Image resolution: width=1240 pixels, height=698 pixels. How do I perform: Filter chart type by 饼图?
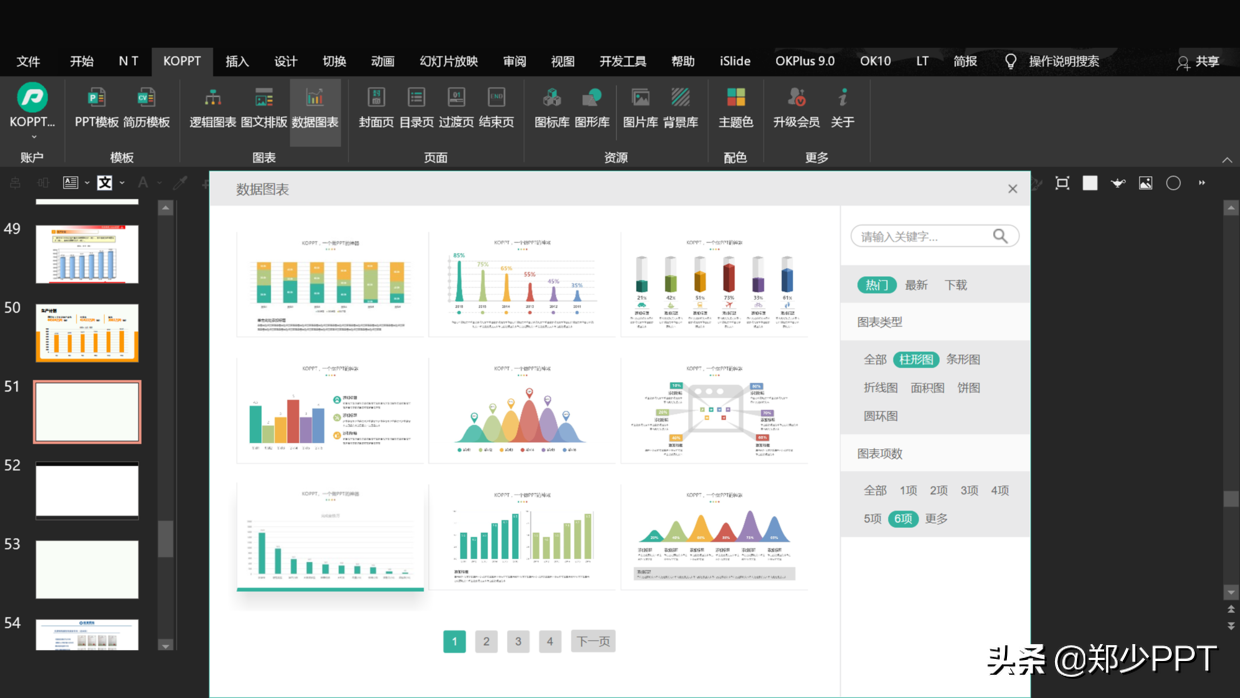[x=969, y=387]
